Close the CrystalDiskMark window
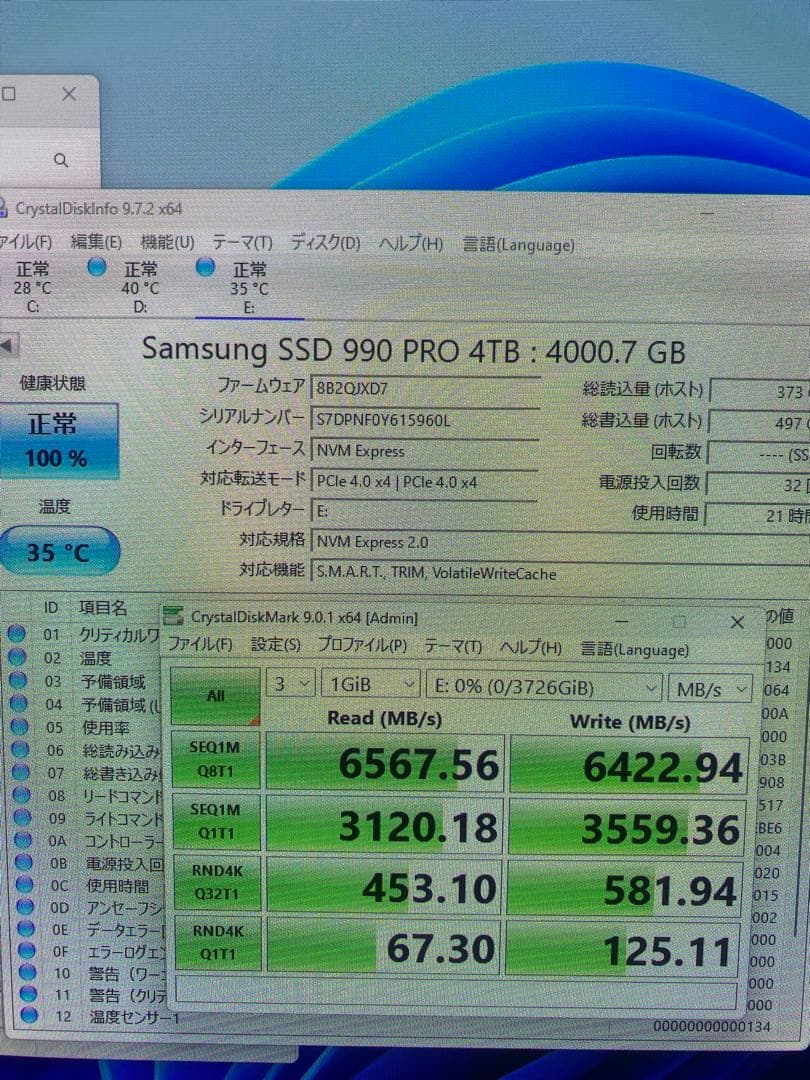This screenshot has height=1080, width=810. tap(736, 622)
